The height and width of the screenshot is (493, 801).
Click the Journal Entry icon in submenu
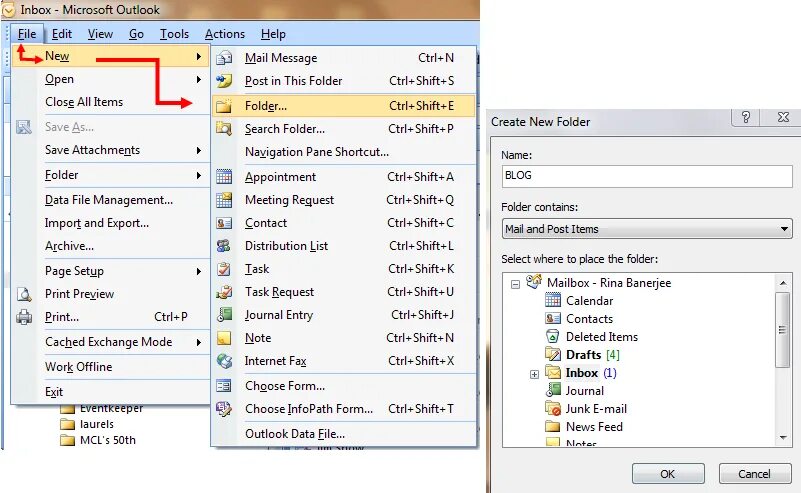coord(224,315)
